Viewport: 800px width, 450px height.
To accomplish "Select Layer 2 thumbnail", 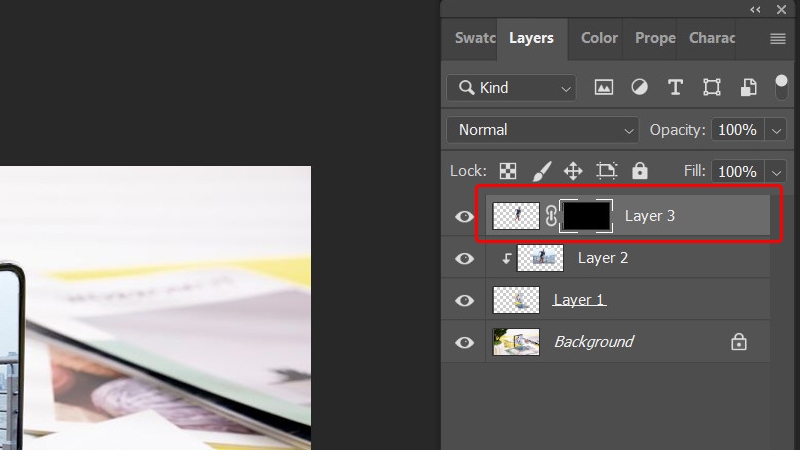I will [x=540, y=258].
